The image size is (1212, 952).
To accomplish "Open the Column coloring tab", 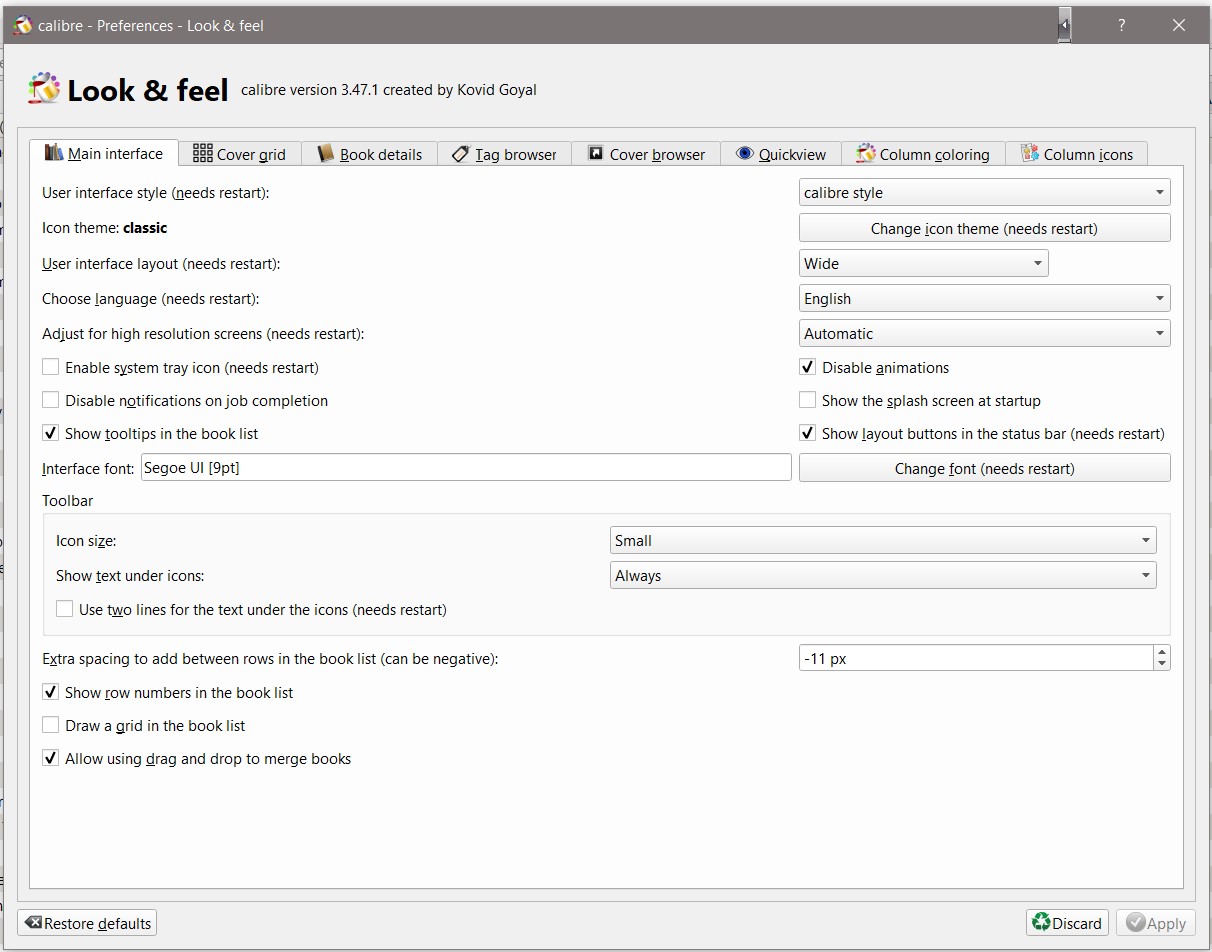I will click(x=923, y=154).
